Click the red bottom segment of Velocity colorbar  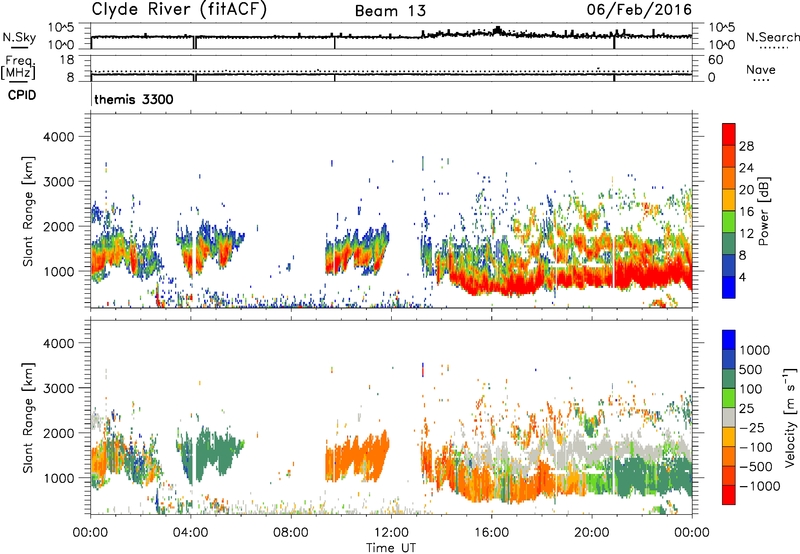pyautogui.click(x=729, y=495)
